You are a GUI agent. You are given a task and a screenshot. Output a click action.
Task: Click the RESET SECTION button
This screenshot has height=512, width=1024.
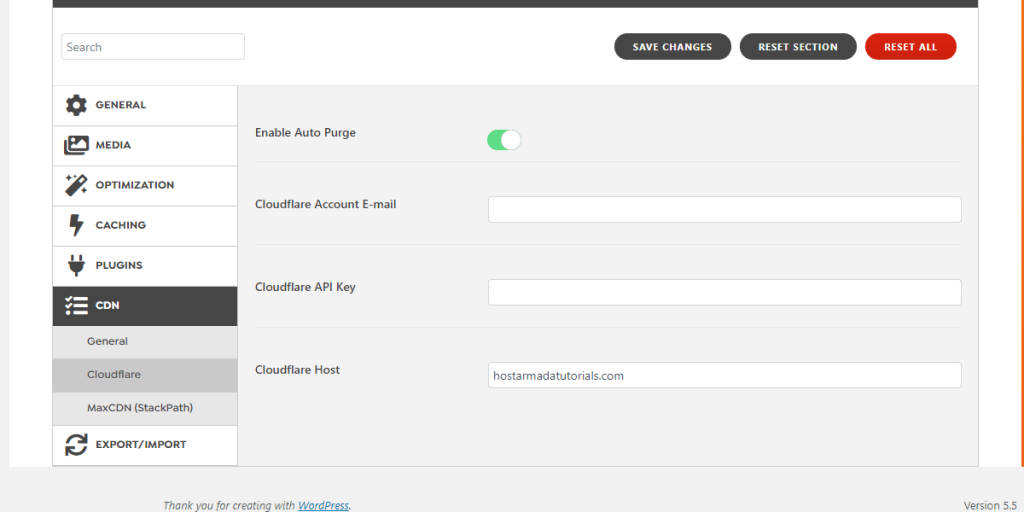pyautogui.click(x=798, y=46)
